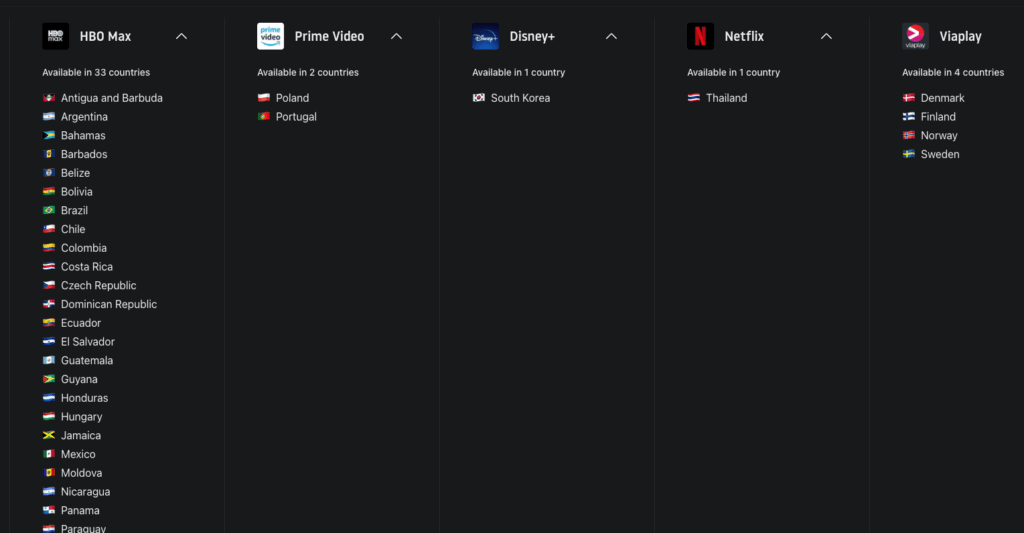This screenshot has width=1024, height=533.
Task: Click the Netflix logo icon
Action: [700, 36]
